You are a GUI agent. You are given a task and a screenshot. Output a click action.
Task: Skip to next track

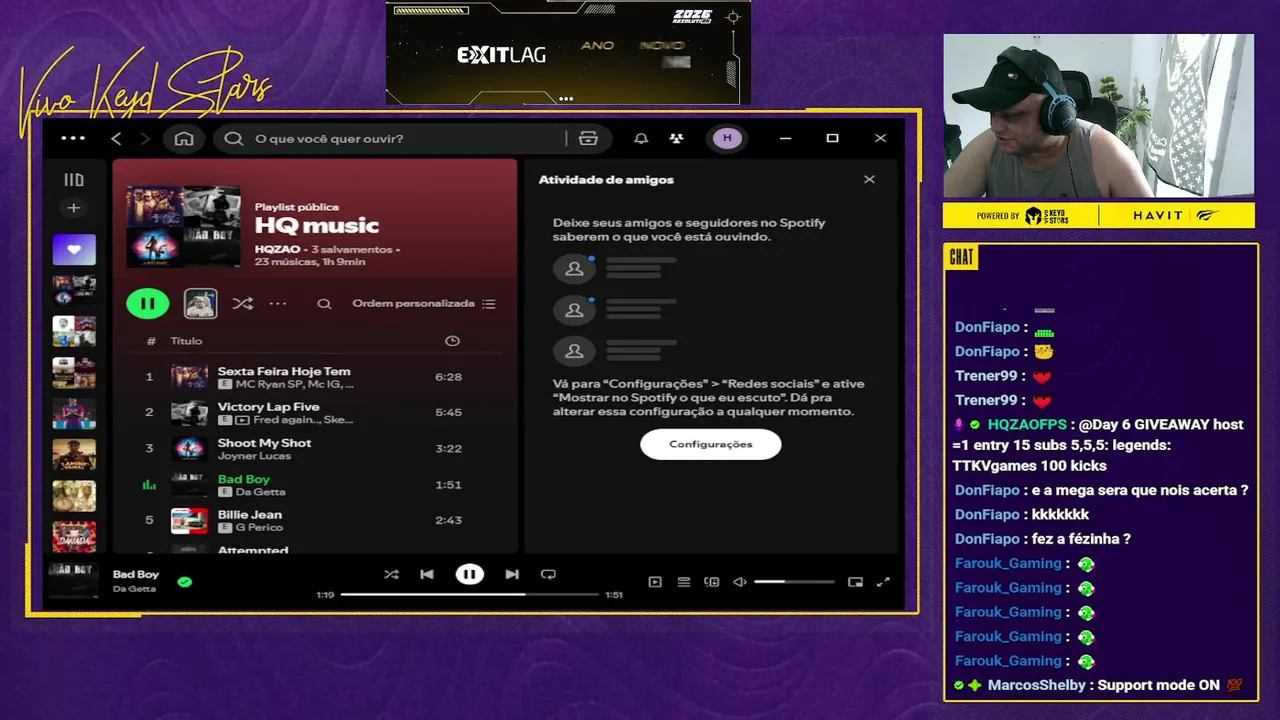click(x=512, y=574)
